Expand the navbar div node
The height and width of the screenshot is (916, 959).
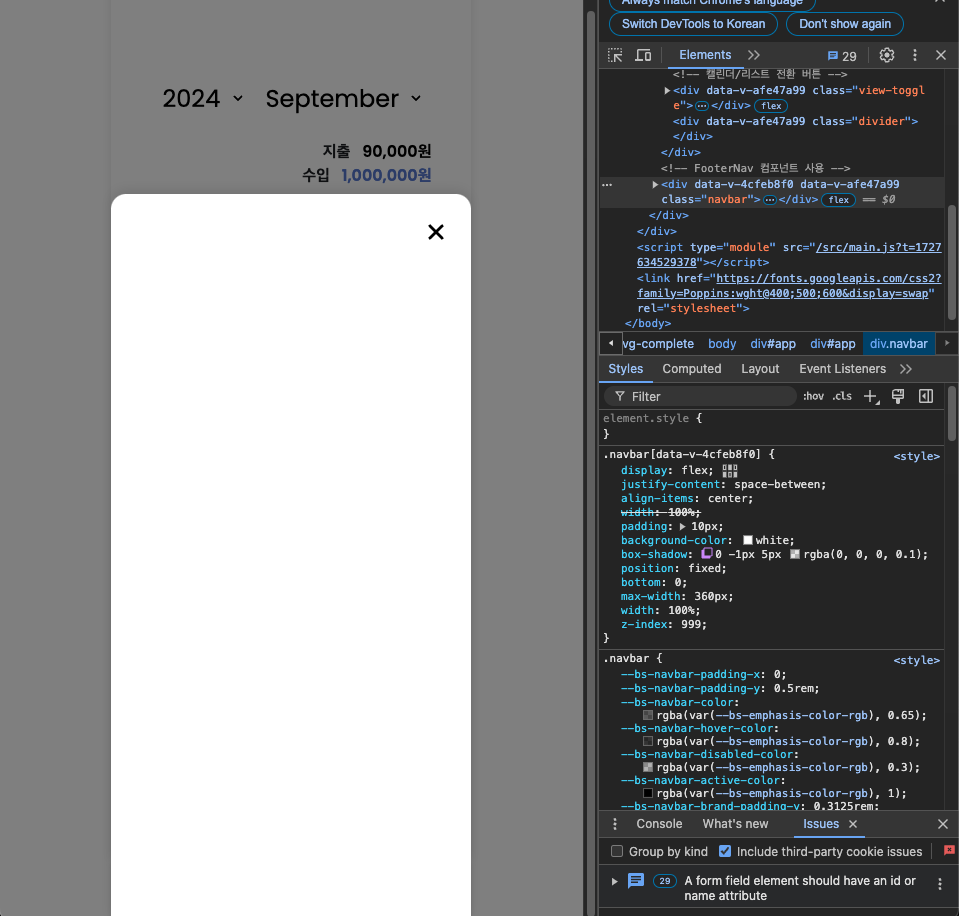pyautogui.click(x=654, y=184)
